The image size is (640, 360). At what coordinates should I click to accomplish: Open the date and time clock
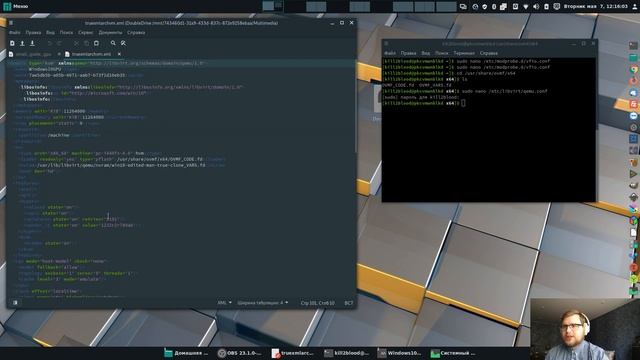click(595, 7)
